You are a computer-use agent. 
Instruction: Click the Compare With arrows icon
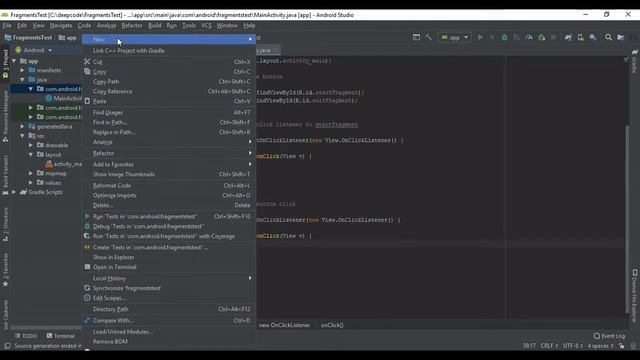(87, 320)
